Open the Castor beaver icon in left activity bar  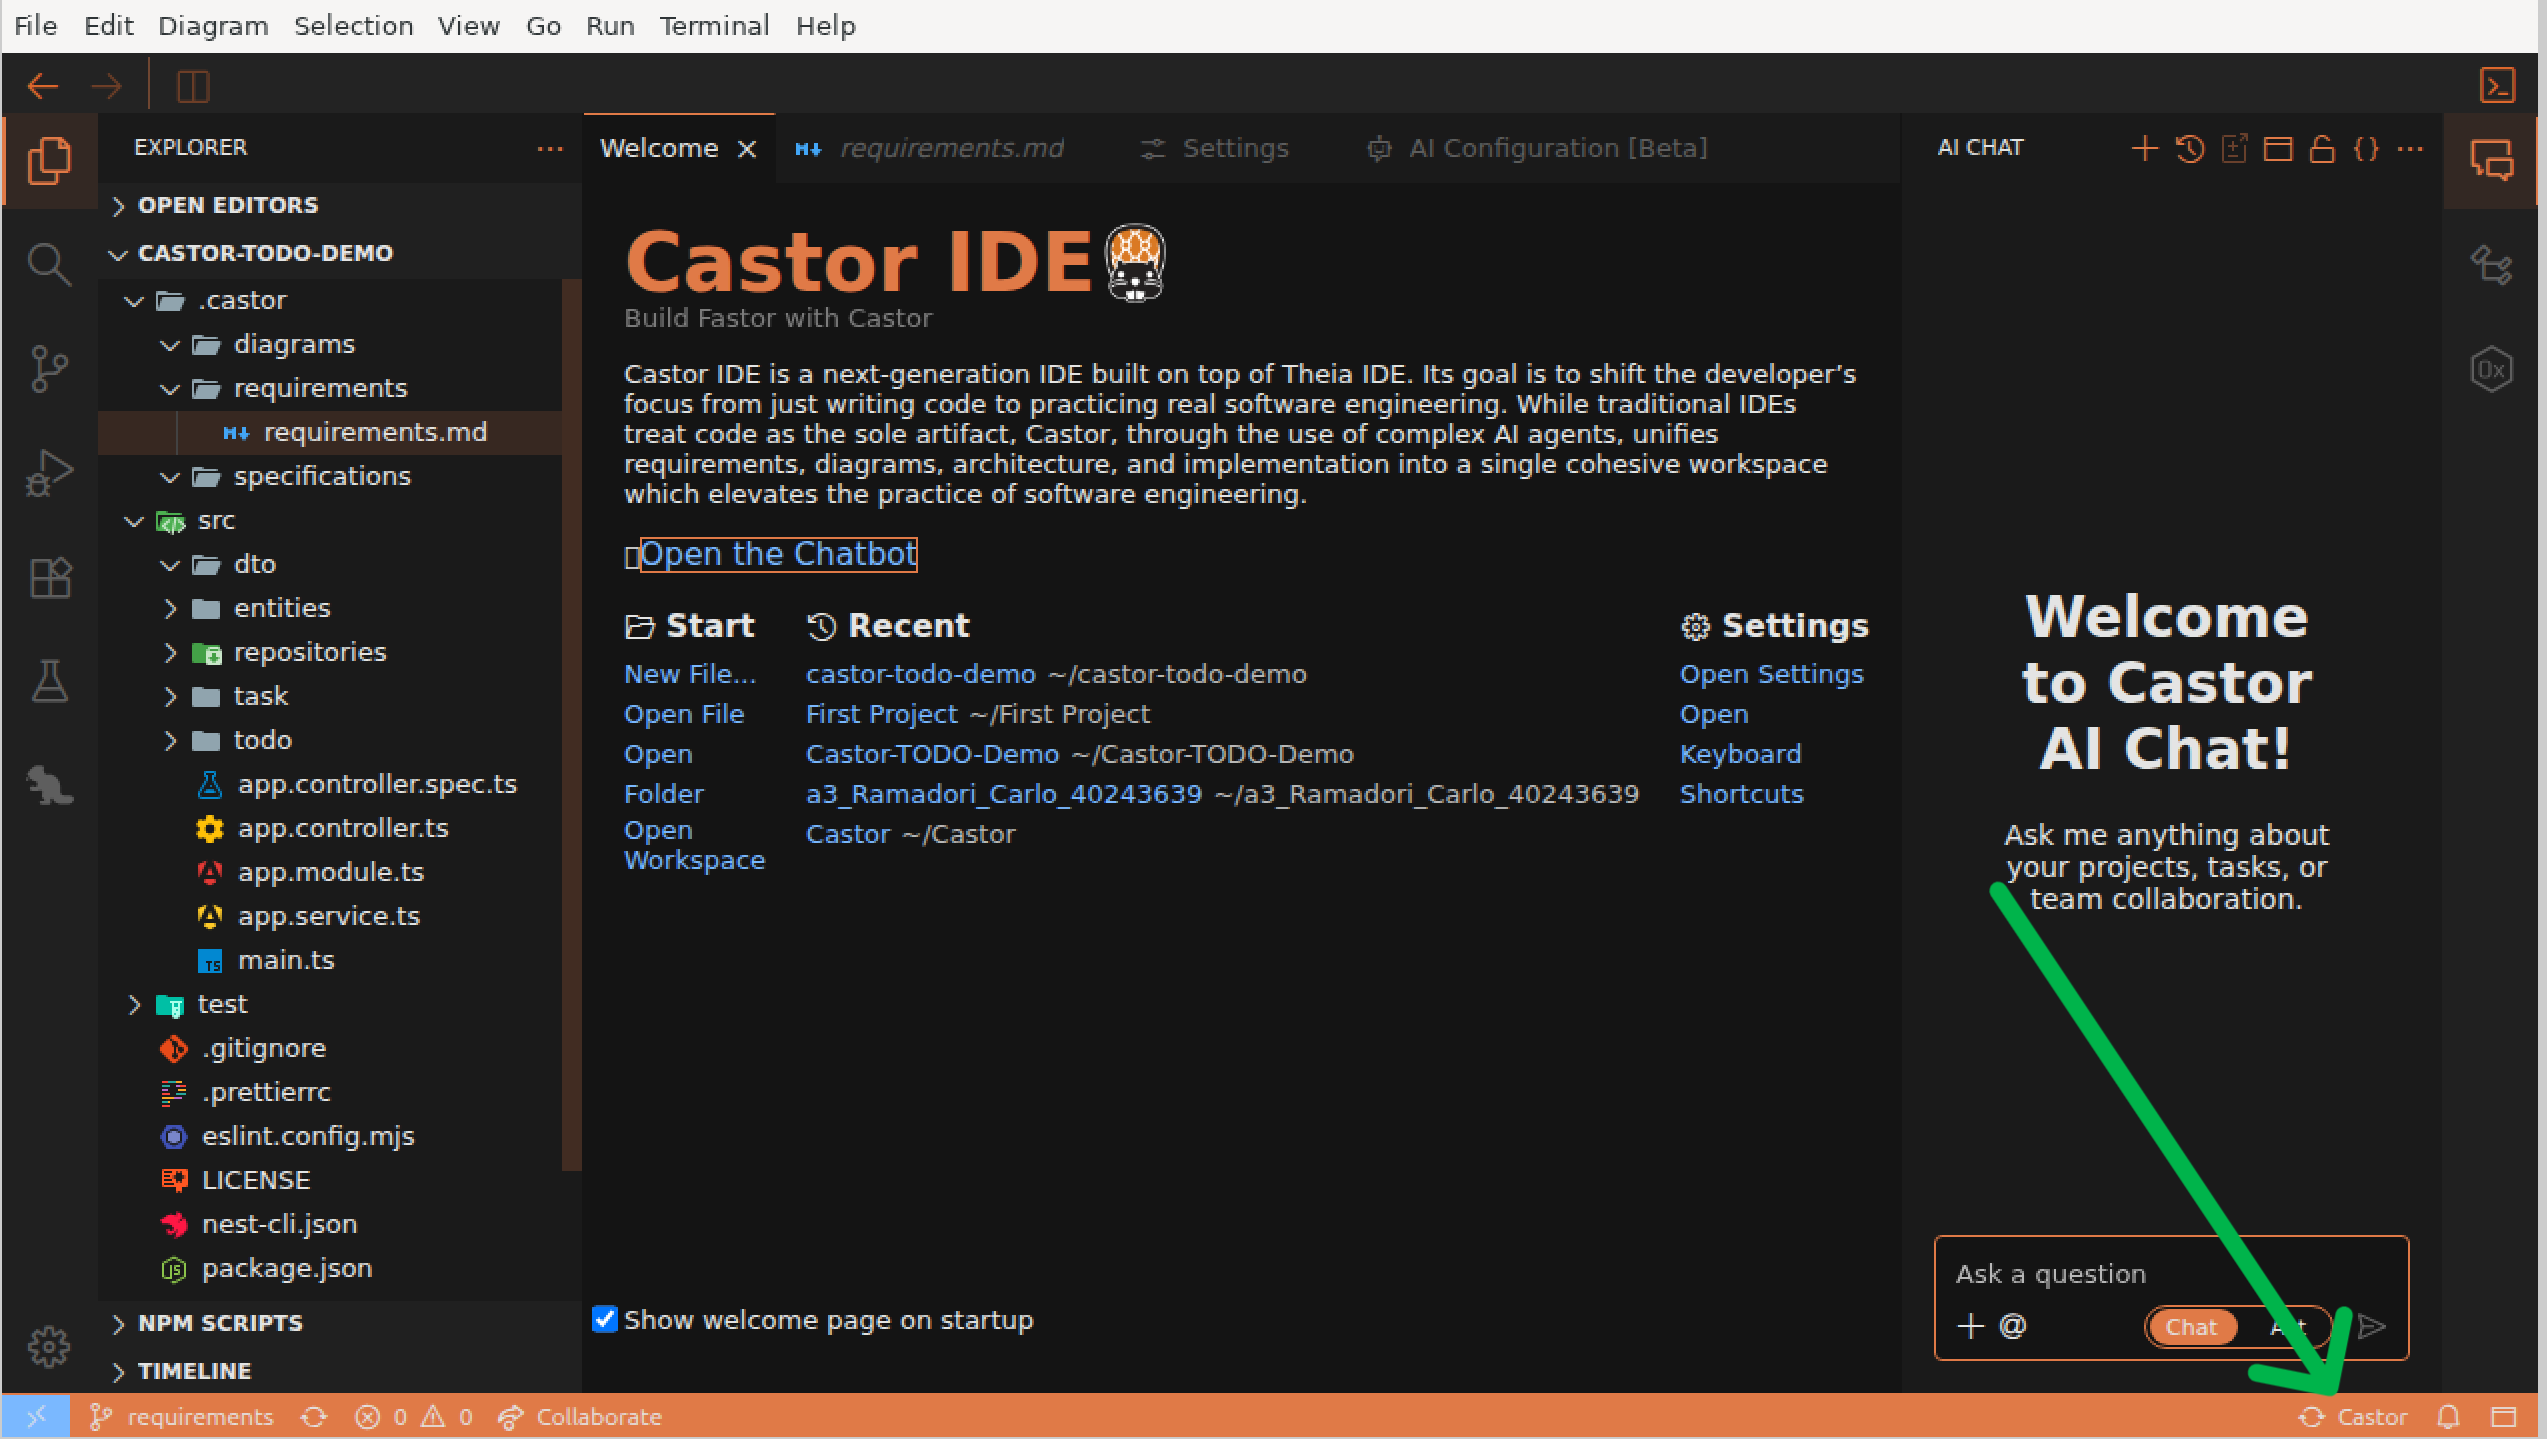[x=48, y=786]
